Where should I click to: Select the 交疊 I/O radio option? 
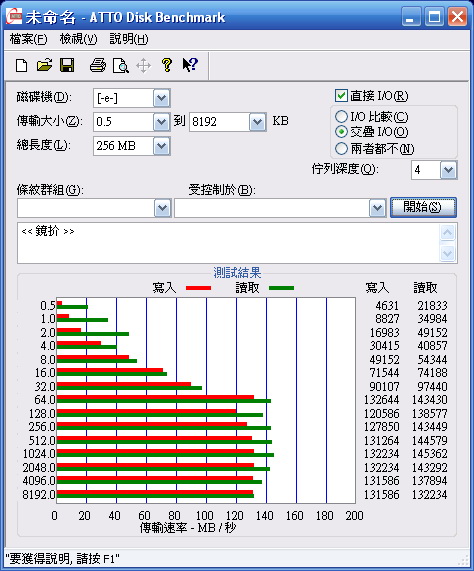341,132
